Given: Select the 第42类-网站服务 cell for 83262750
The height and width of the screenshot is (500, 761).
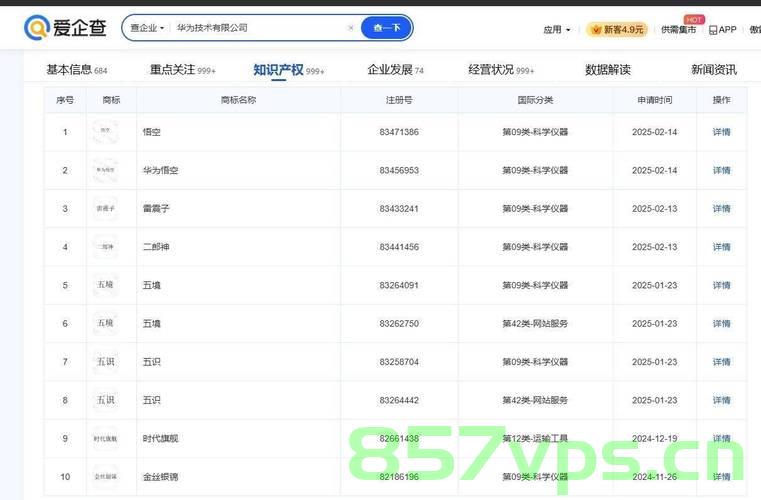Looking at the screenshot, I should click(x=535, y=324).
